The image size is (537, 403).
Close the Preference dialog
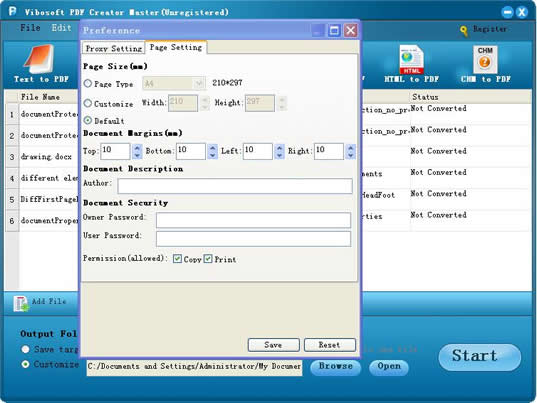(x=351, y=30)
